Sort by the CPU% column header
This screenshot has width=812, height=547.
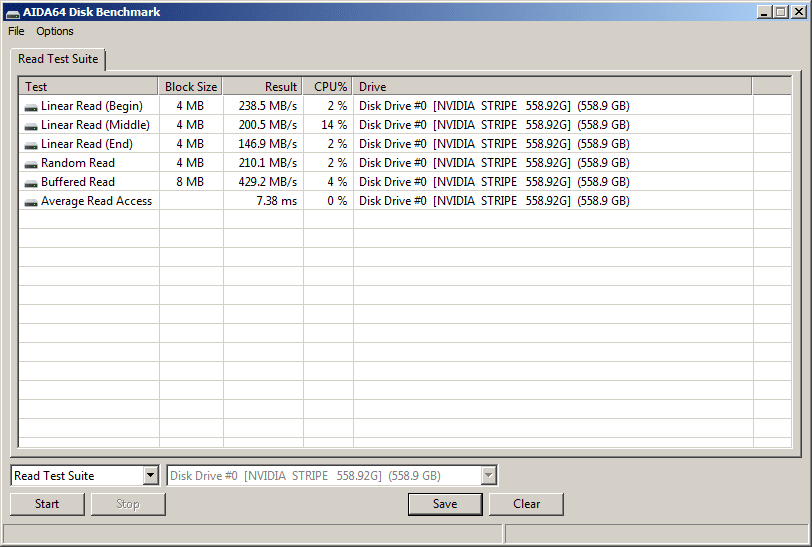pyautogui.click(x=328, y=87)
